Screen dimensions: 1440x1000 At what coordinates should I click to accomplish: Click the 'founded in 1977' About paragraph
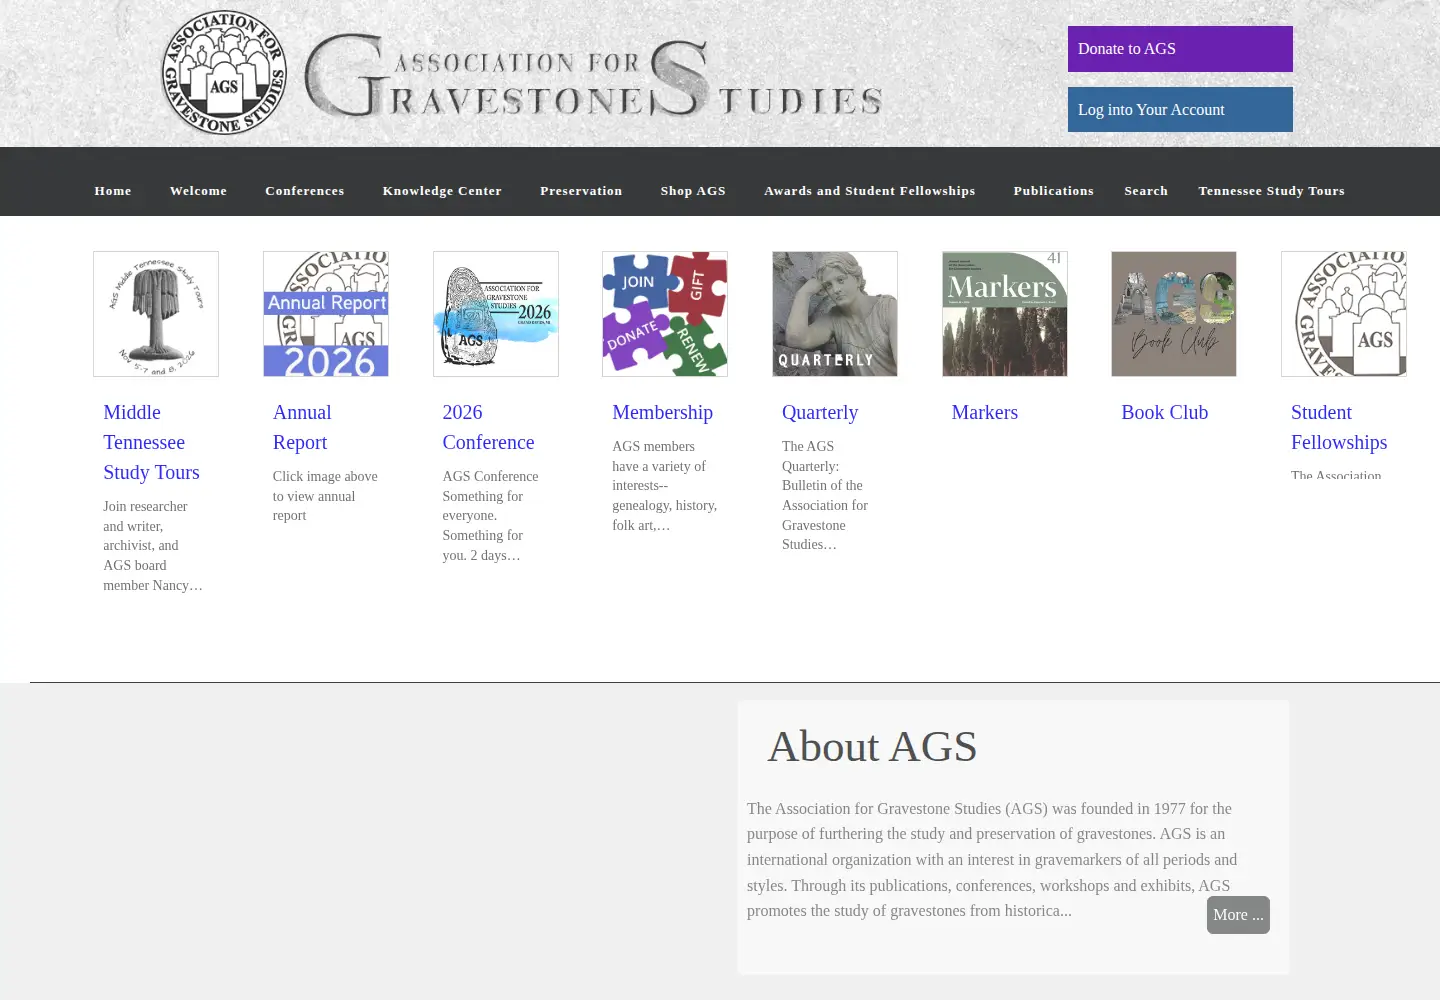pos(992,860)
